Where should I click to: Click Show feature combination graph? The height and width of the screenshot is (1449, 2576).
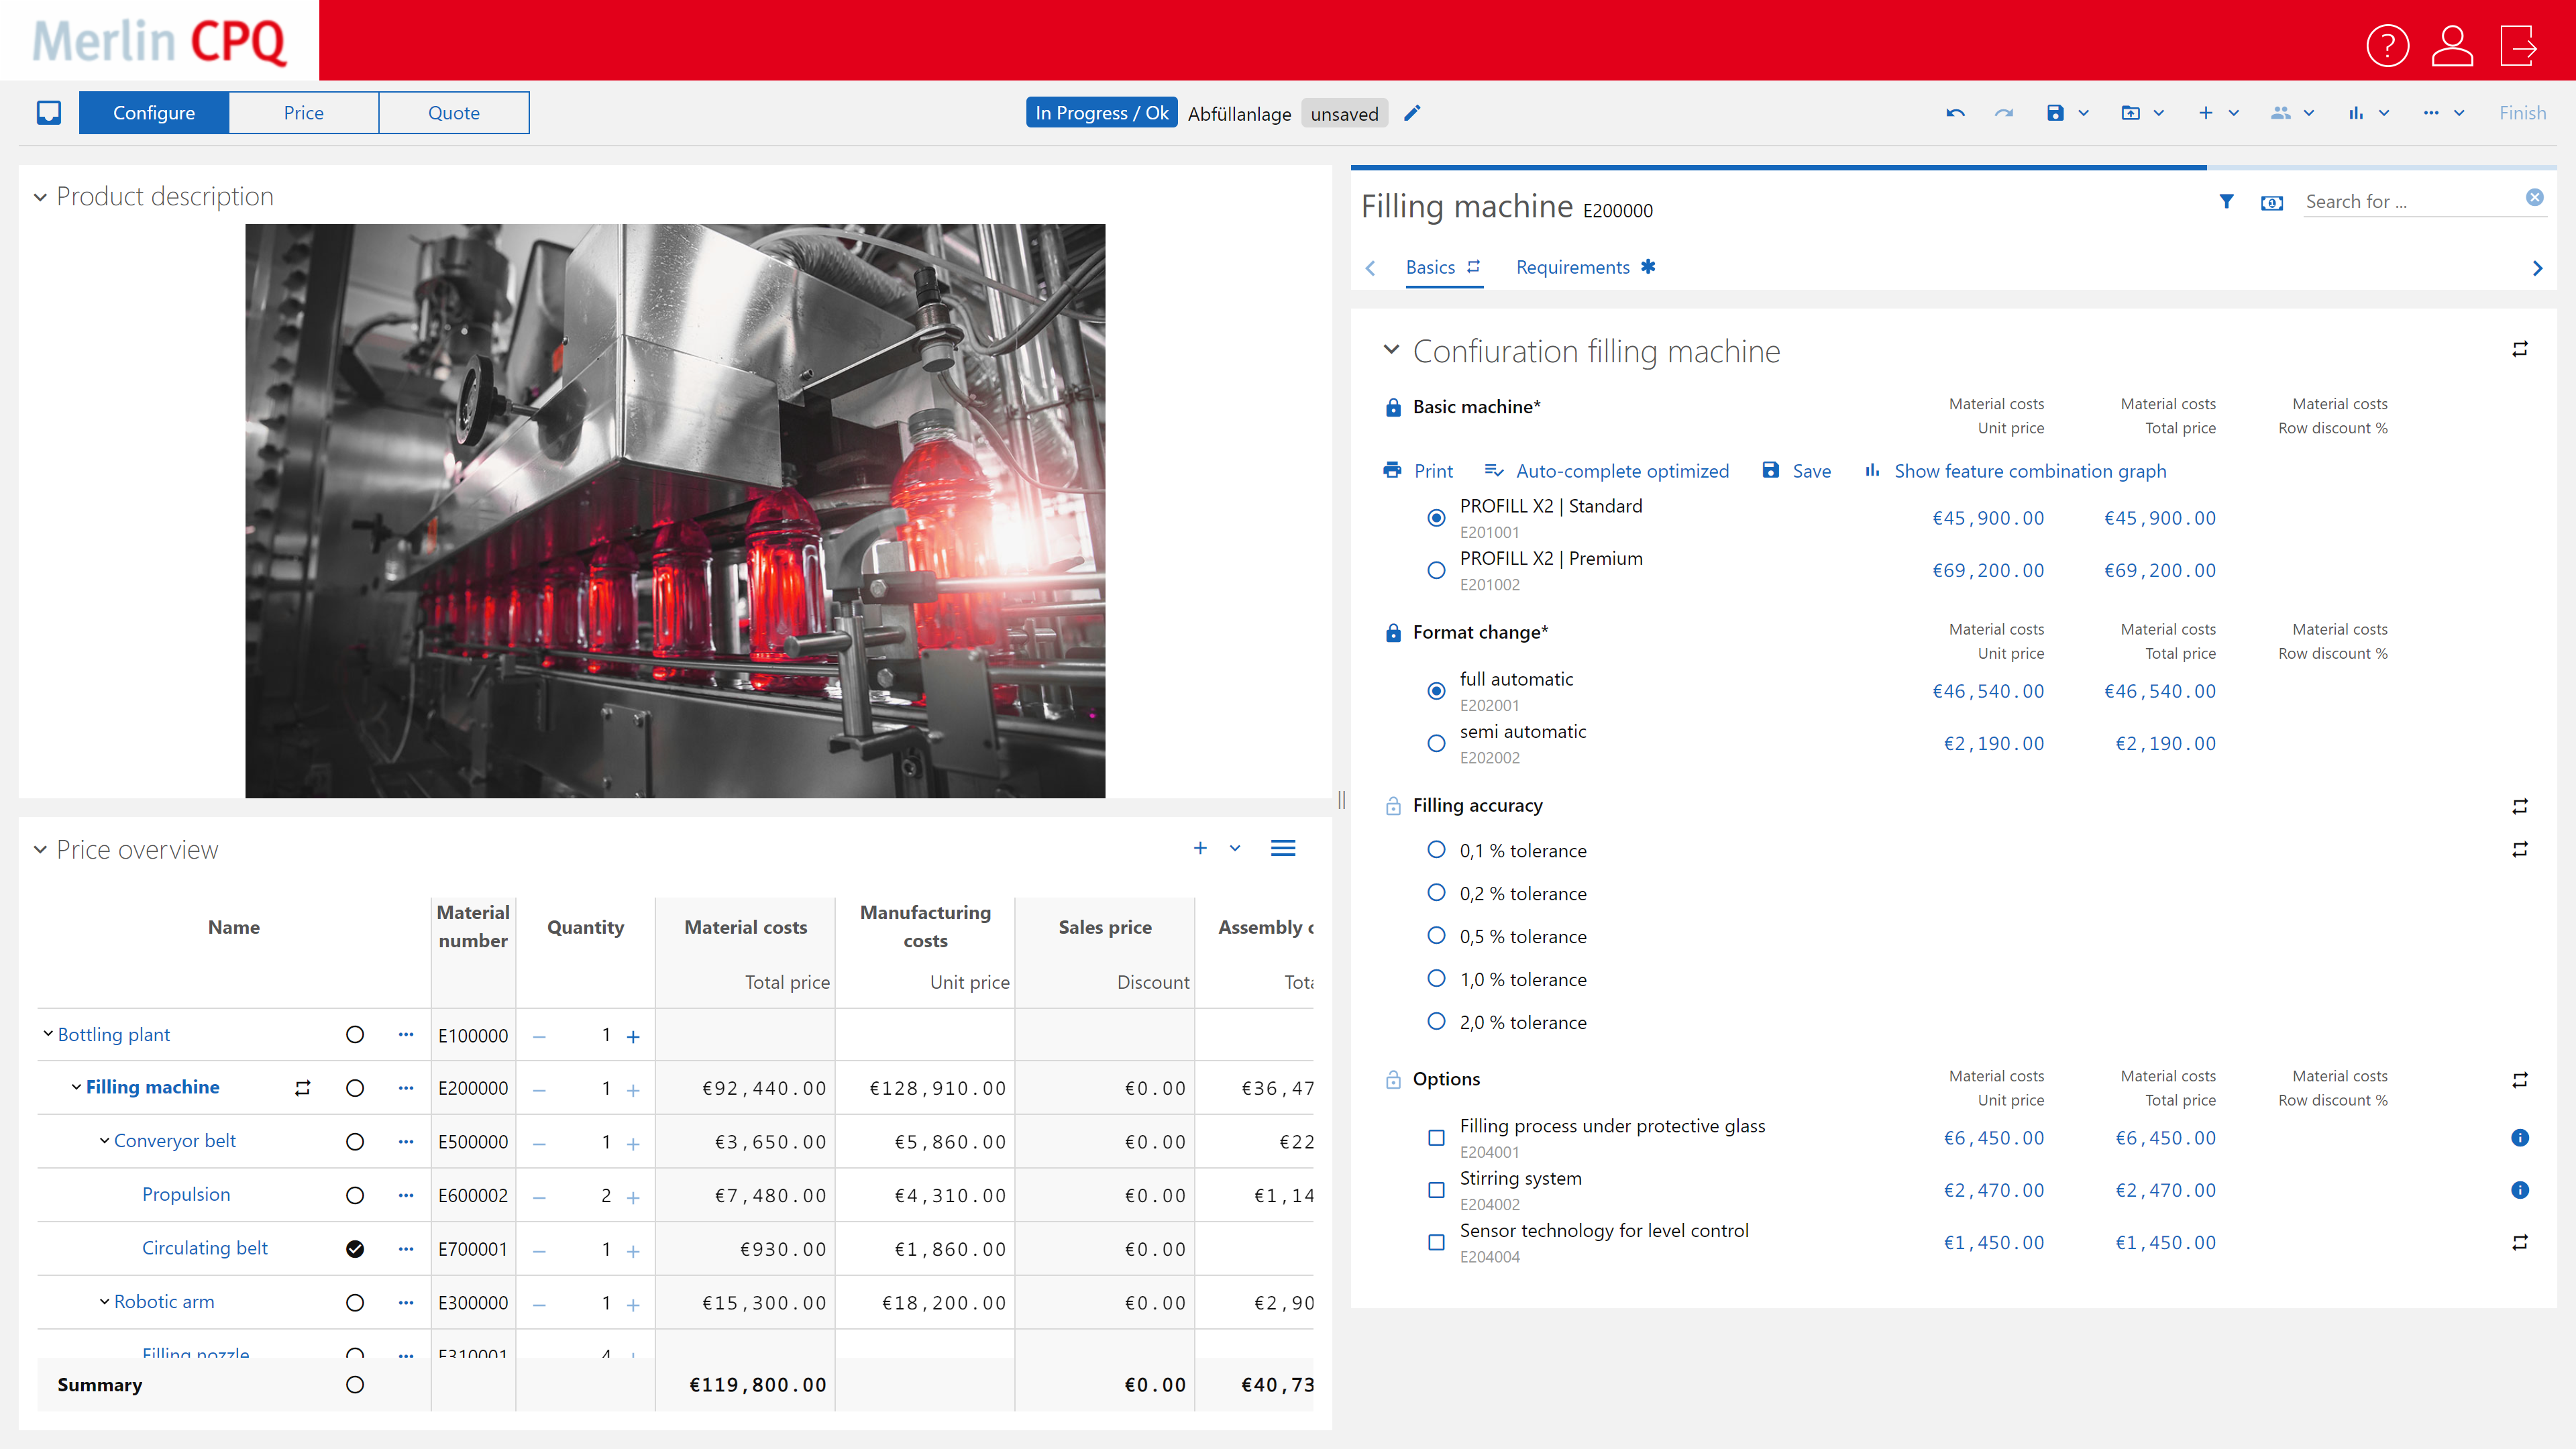click(2029, 471)
